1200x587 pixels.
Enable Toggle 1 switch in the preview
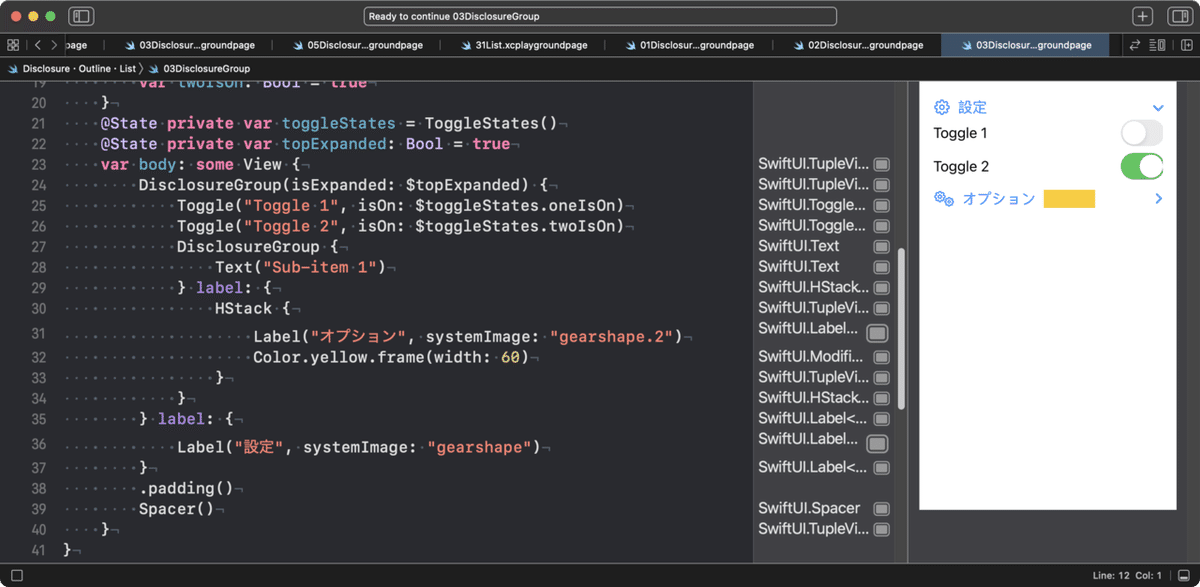coord(1141,132)
